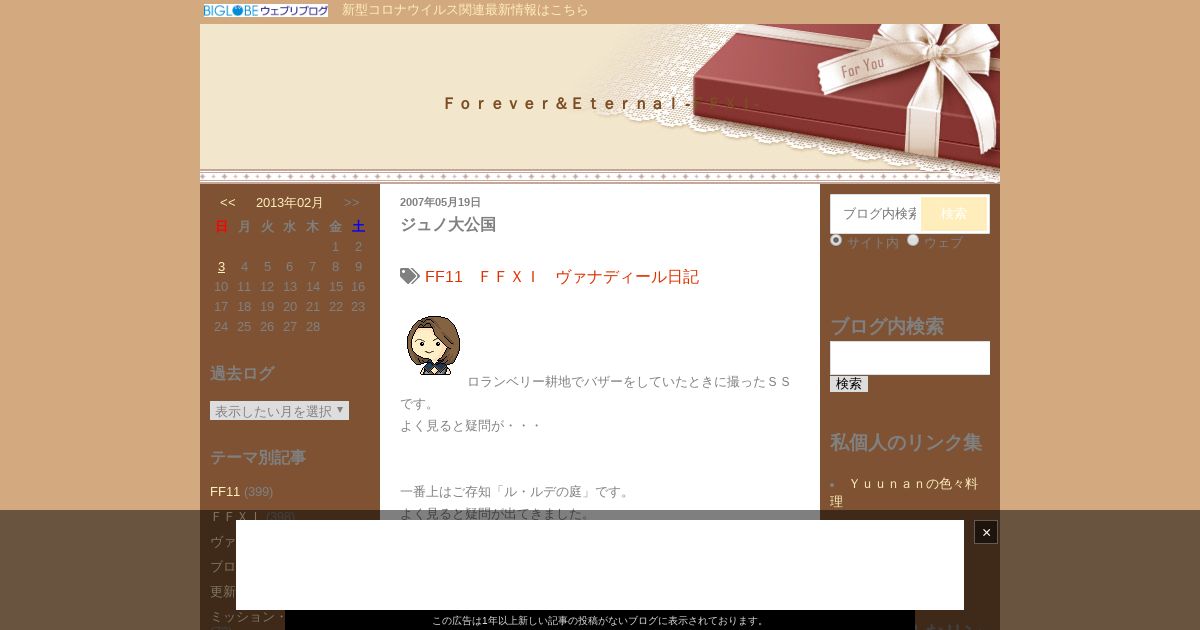Open the FF11 theme category in the sidebar
Image resolution: width=1200 pixels, height=630 pixels.
[x=225, y=491]
